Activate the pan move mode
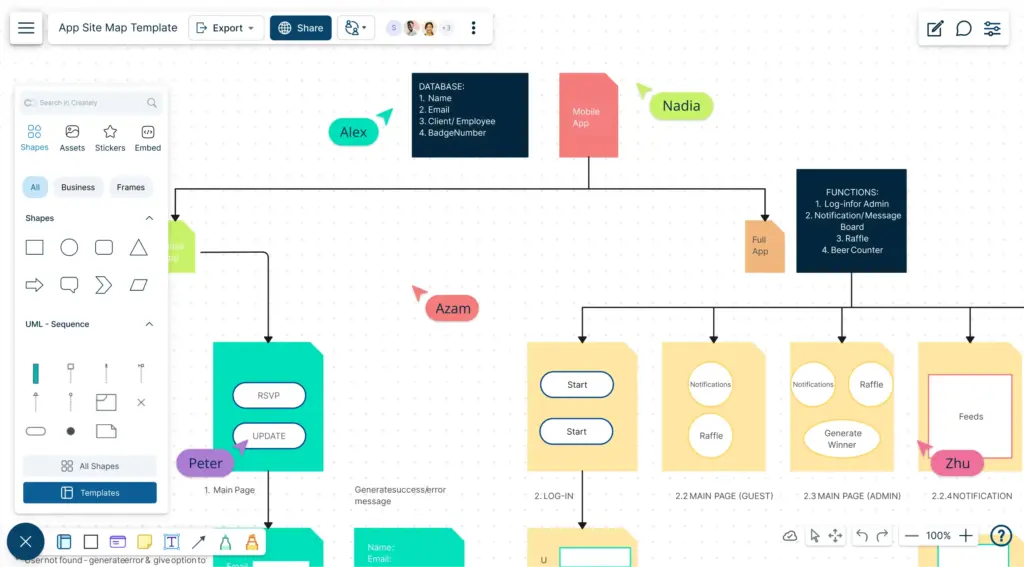1024x567 pixels. pos(835,536)
